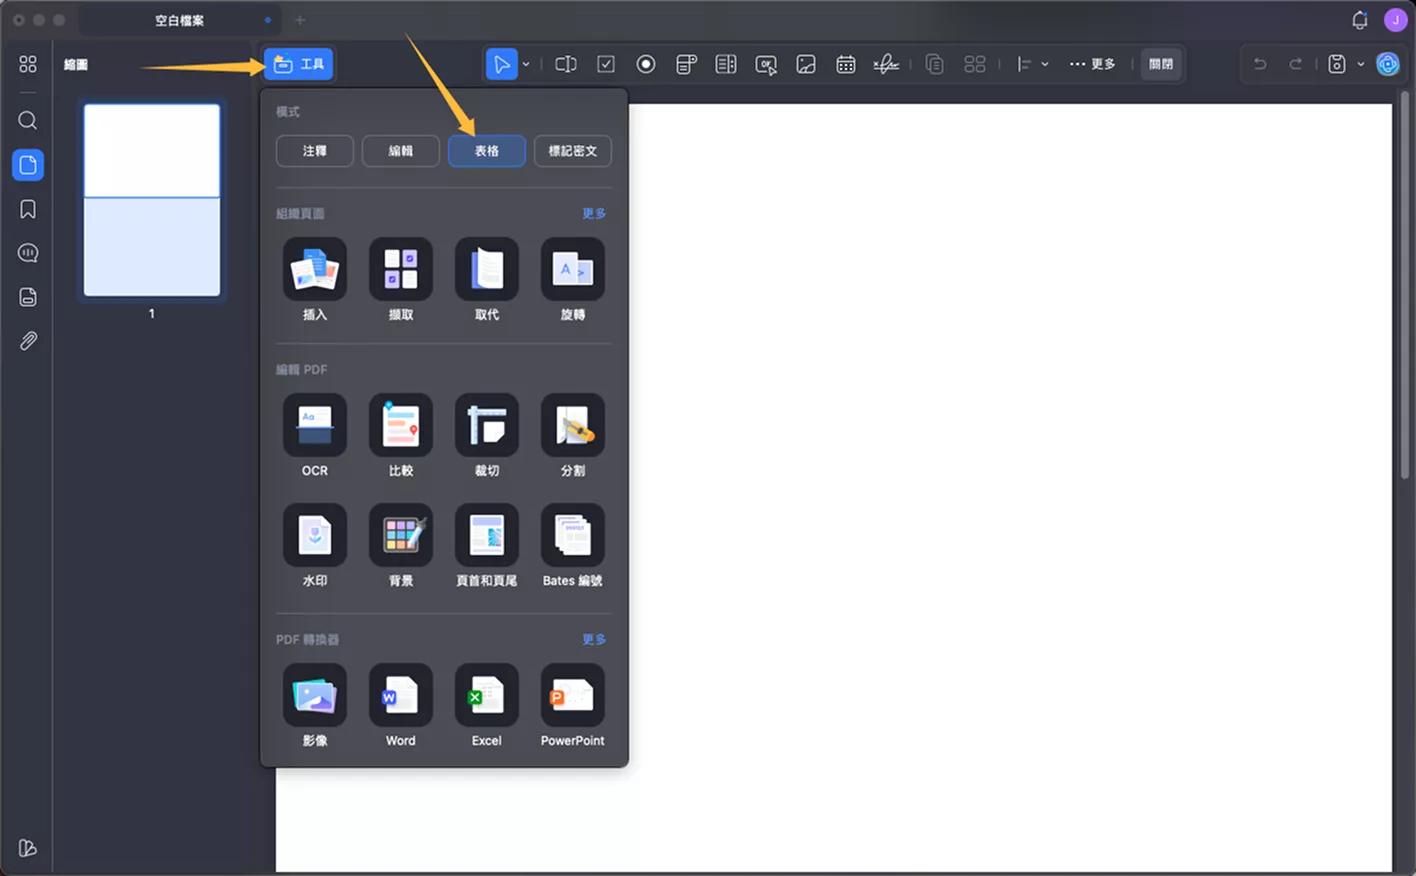Click the redo arrow
Image resolution: width=1416 pixels, height=876 pixels.
[x=1295, y=64]
